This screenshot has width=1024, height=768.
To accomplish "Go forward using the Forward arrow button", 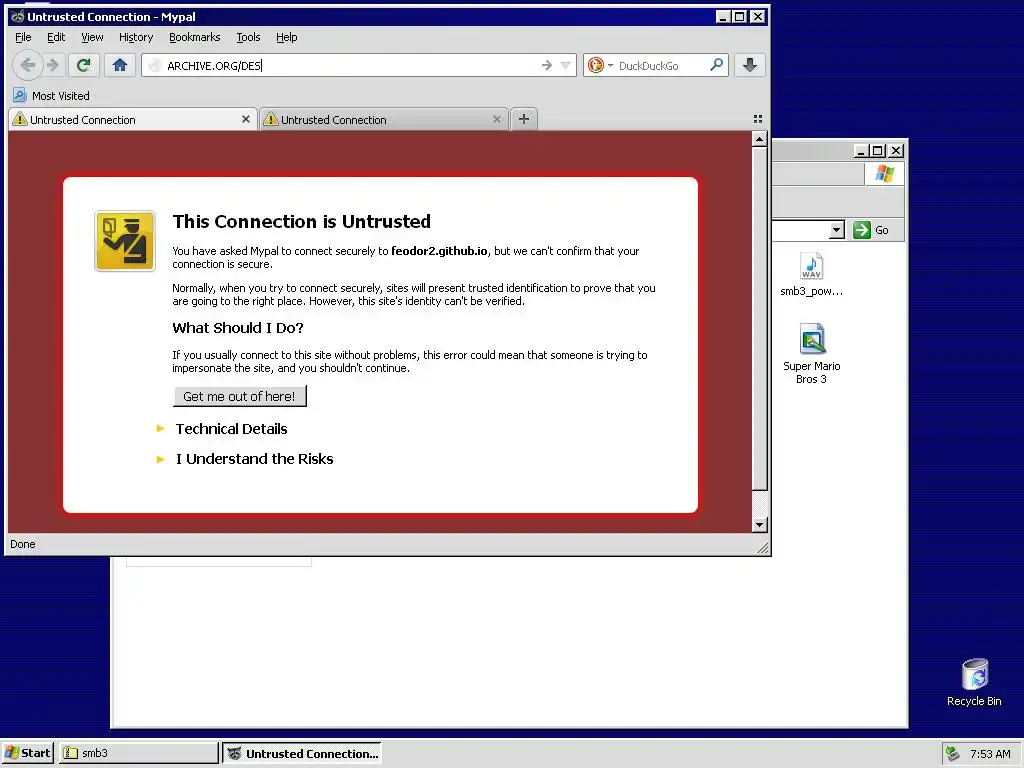I will (54, 65).
